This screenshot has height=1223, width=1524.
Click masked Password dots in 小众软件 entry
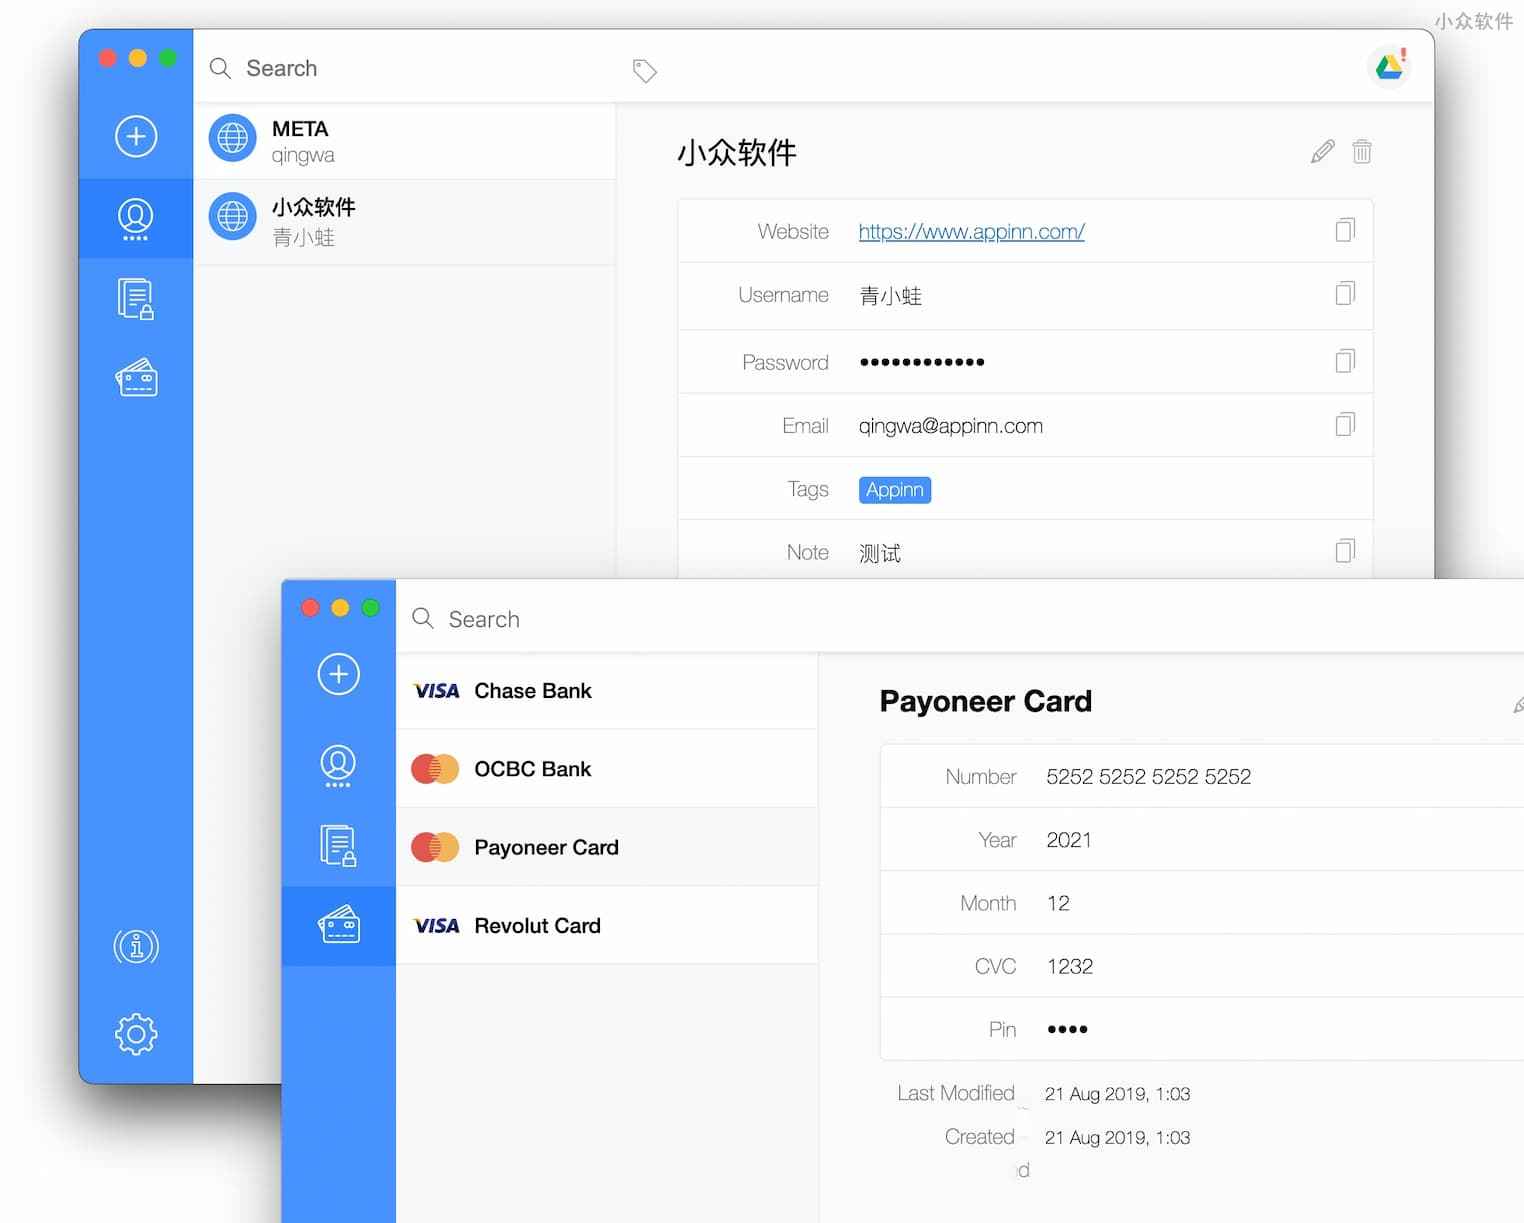point(922,362)
